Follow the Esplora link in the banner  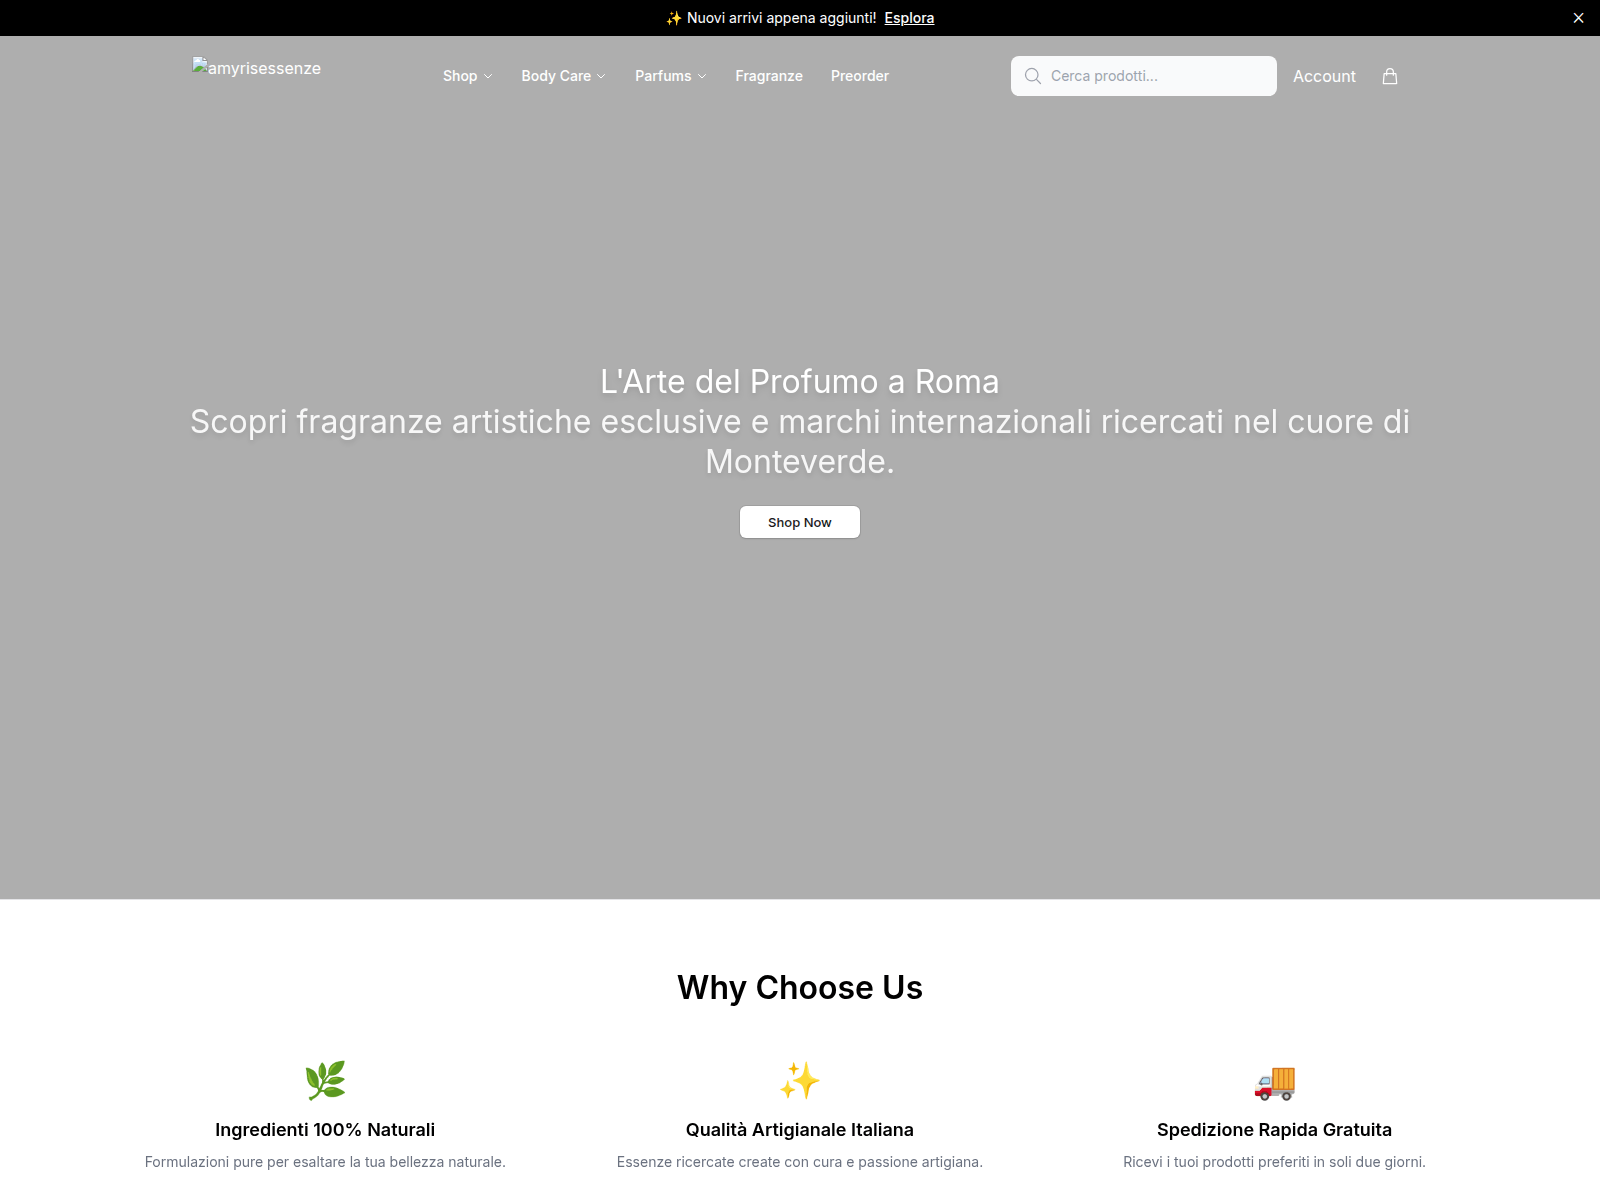pos(909,18)
